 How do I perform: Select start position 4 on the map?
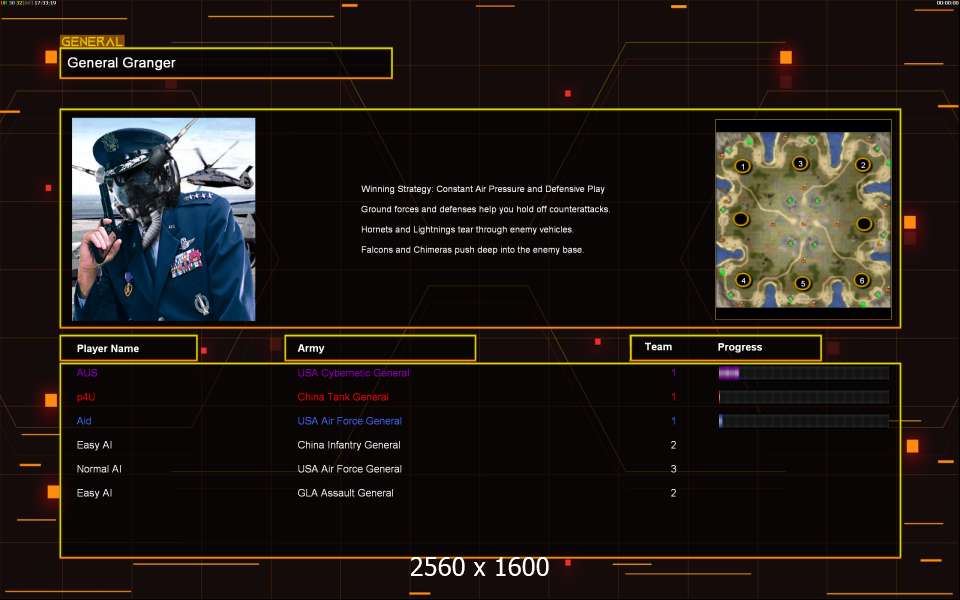742,280
